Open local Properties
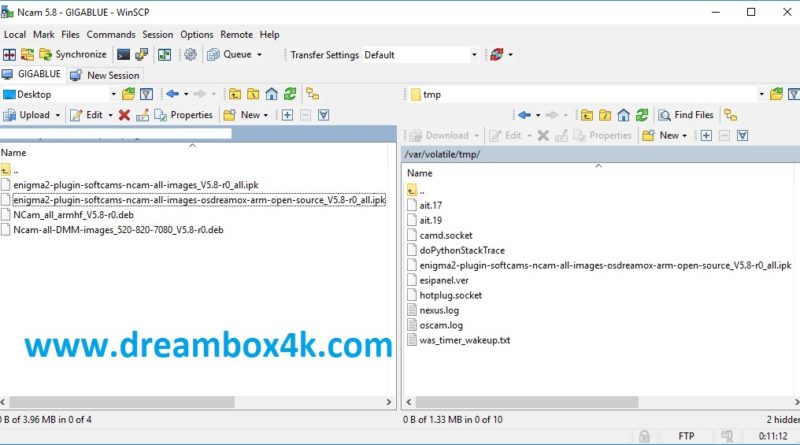The width and height of the screenshot is (800, 445). tap(184, 115)
